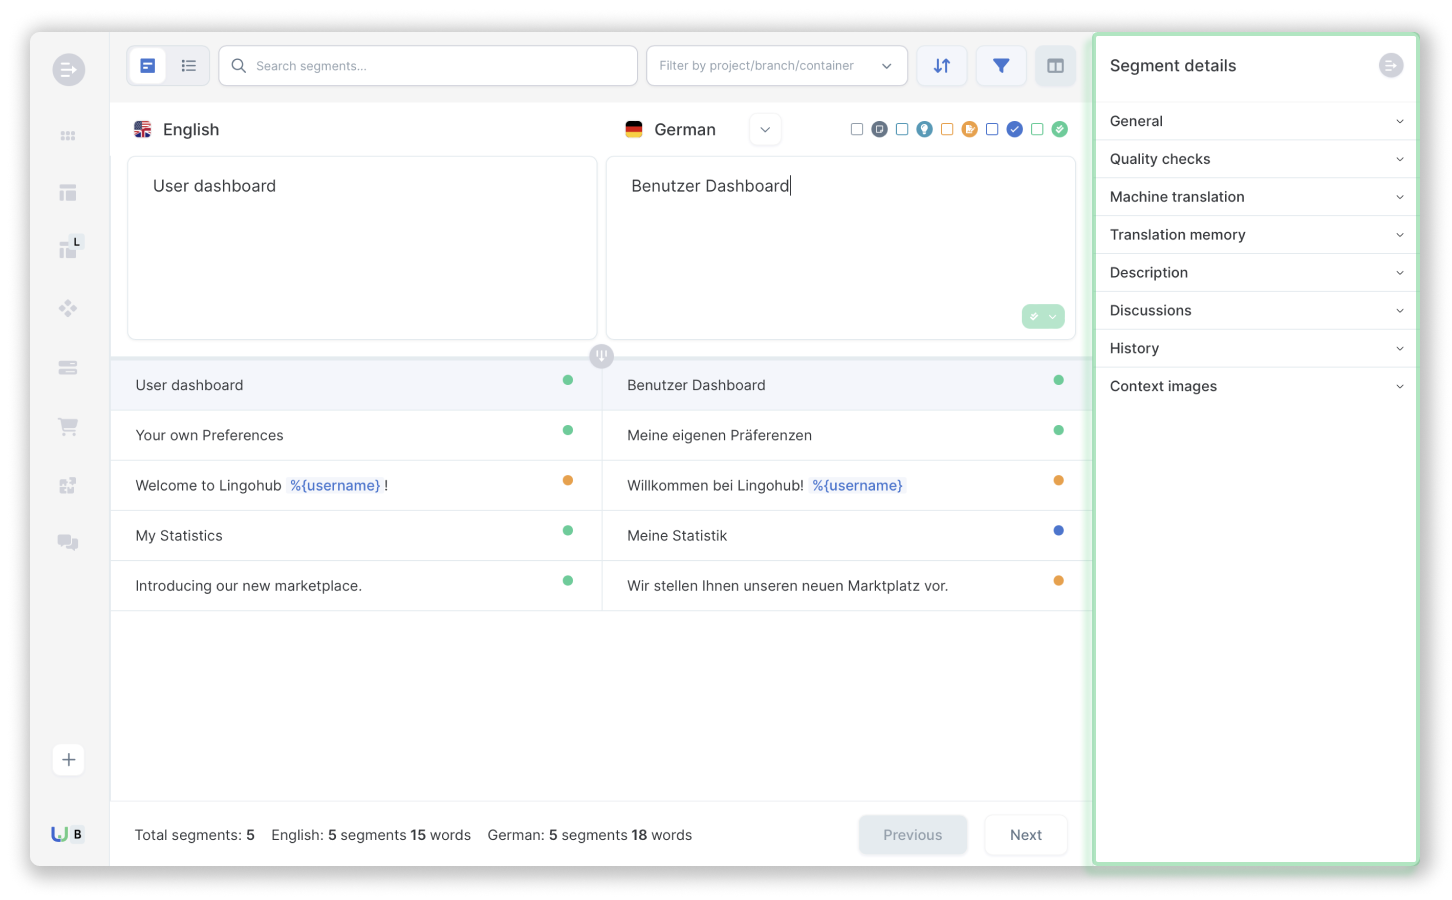Tick the teal status filter checkbox

click(902, 129)
